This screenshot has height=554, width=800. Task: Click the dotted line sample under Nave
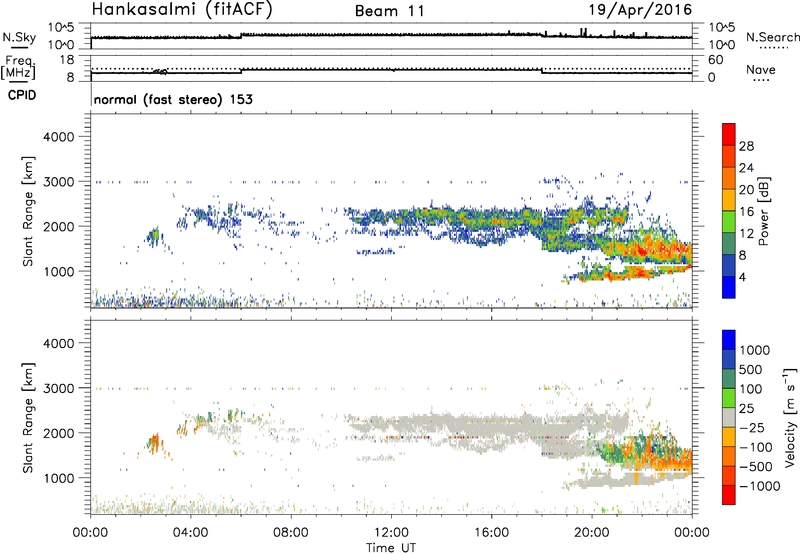(761, 80)
